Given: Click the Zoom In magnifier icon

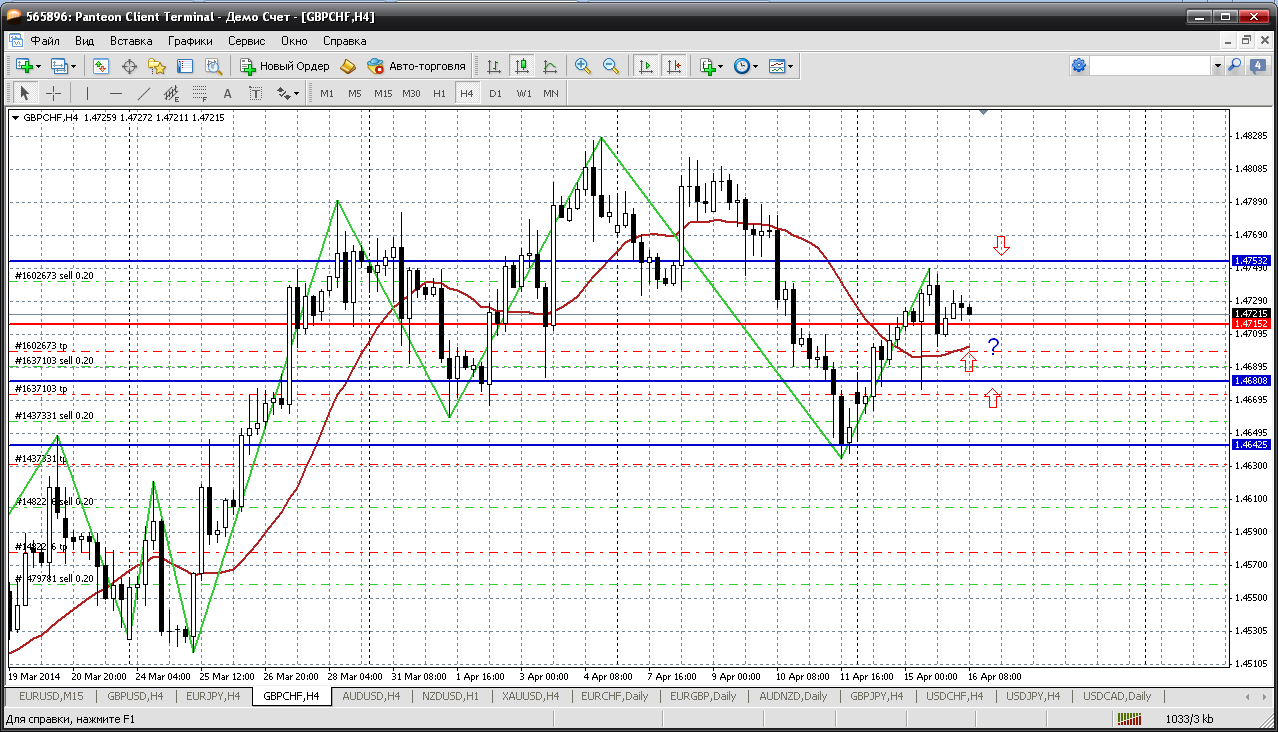Looking at the screenshot, I should pyautogui.click(x=582, y=66).
